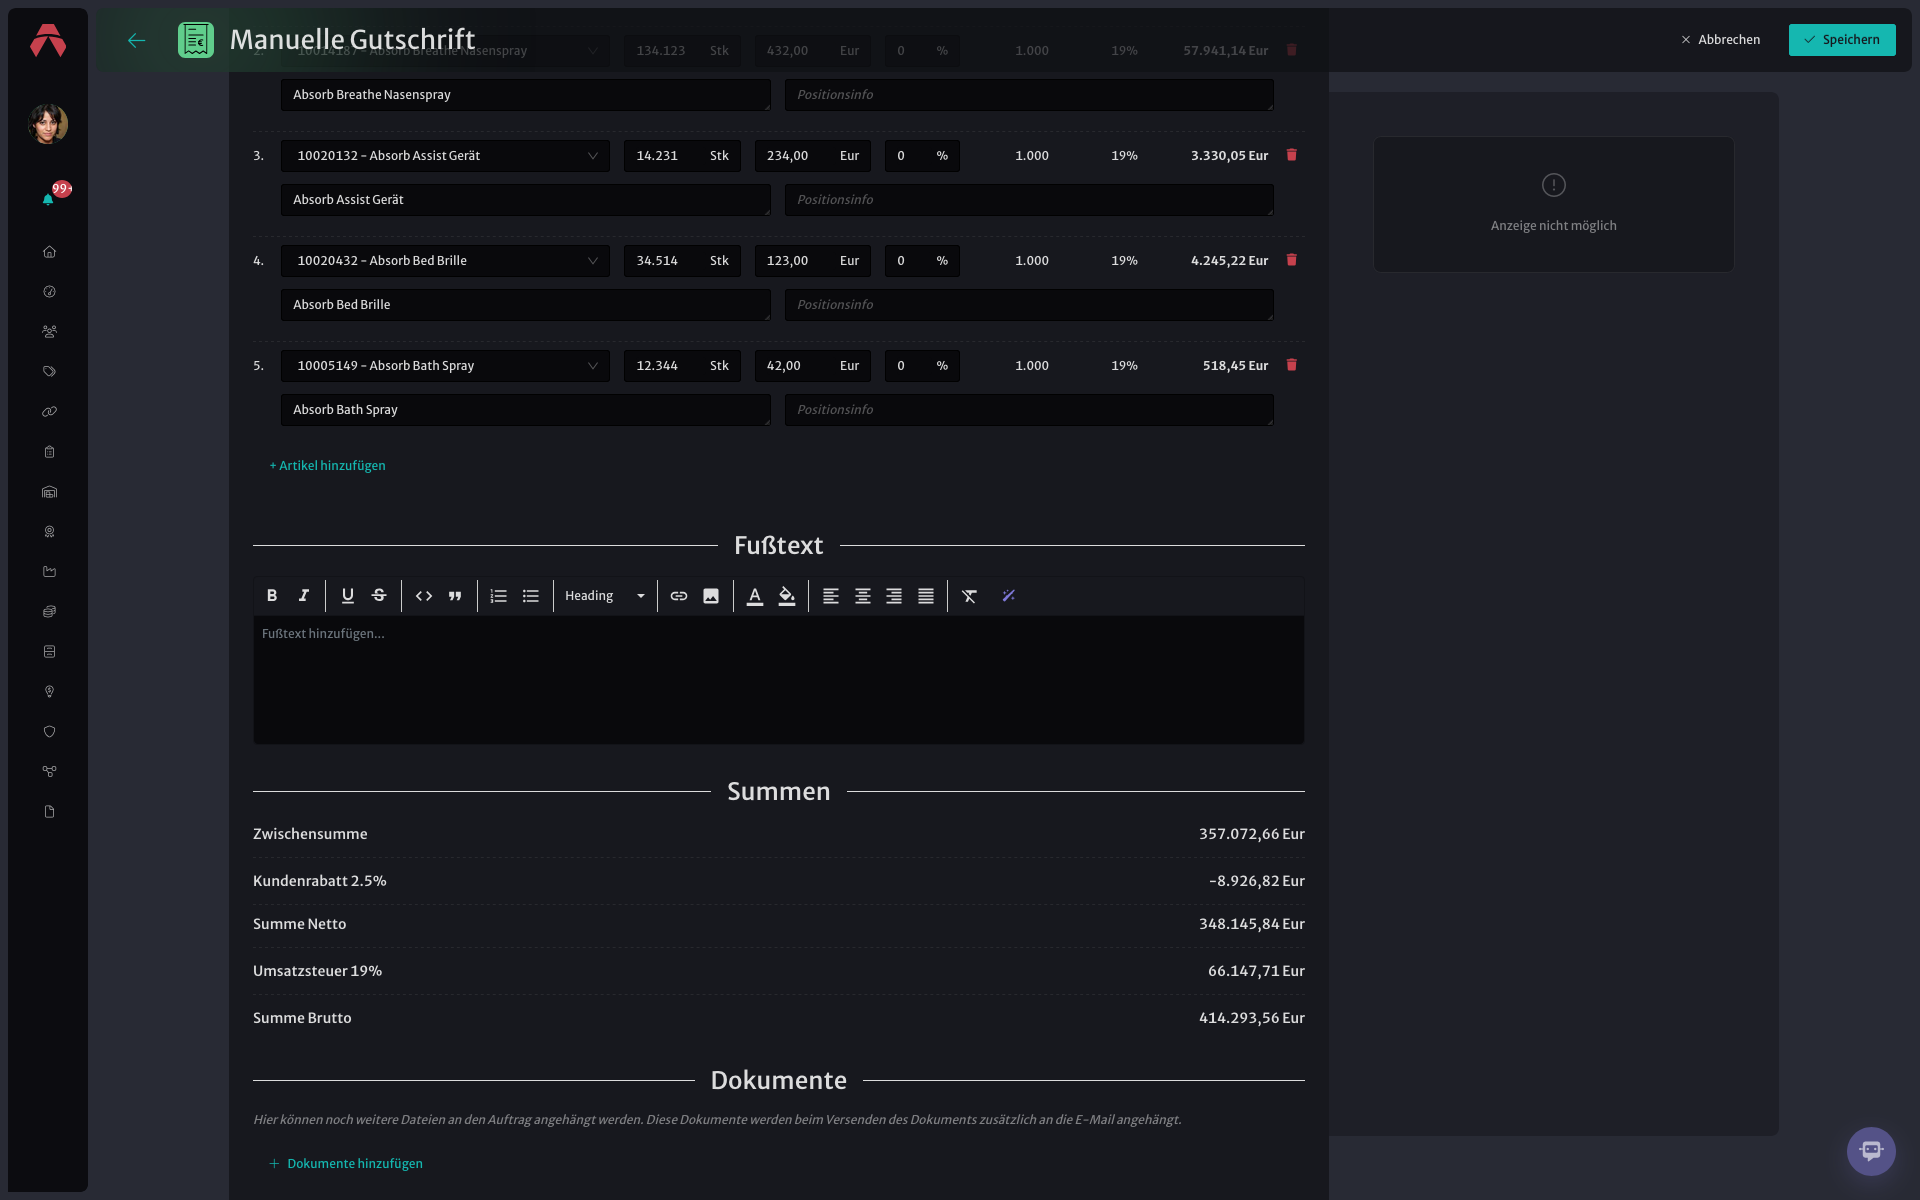The image size is (1920, 1200).
Task: Open the chat support bubble
Action: [1871, 1151]
